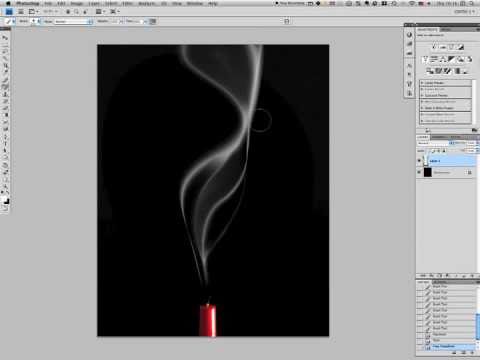This screenshot has width=480, height=360.
Task: Click the Hand tool in application bar
Action: (68, 12)
